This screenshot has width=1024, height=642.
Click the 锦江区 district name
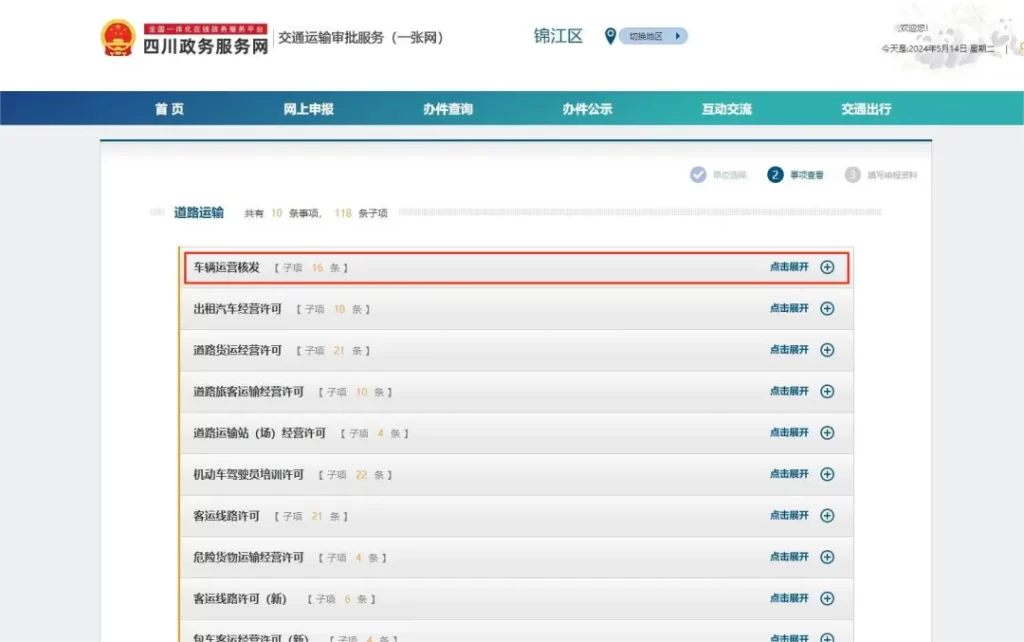[558, 36]
